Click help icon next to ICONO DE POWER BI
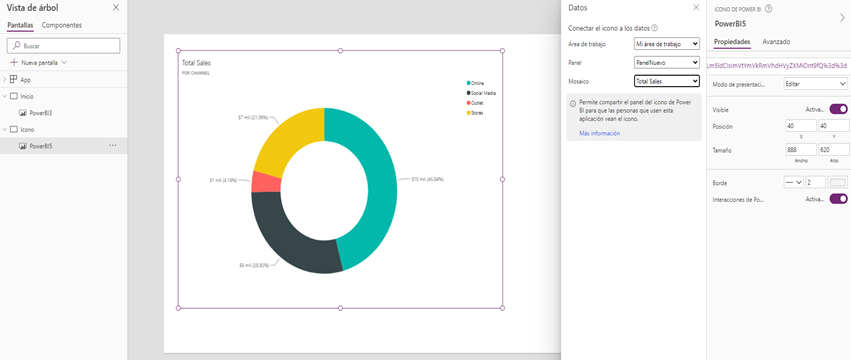The image size is (851, 360). click(x=769, y=9)
